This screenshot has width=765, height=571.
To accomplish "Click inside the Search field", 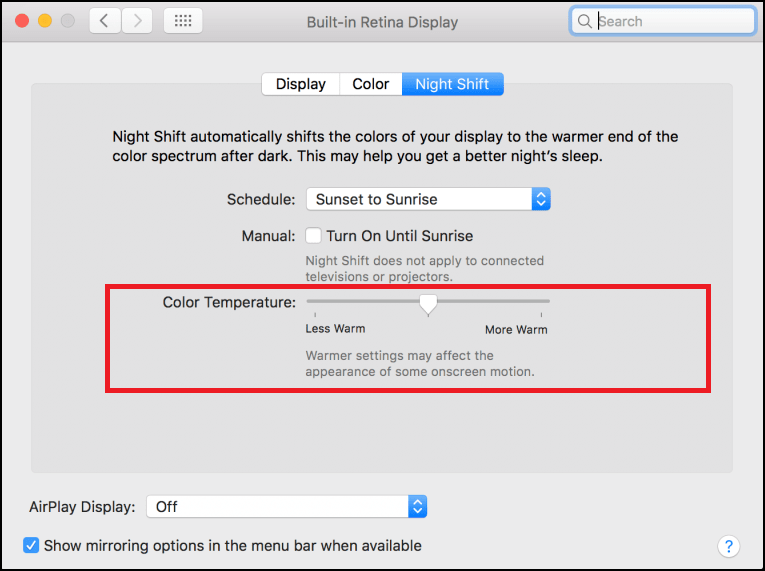I will tap(670, 21).
